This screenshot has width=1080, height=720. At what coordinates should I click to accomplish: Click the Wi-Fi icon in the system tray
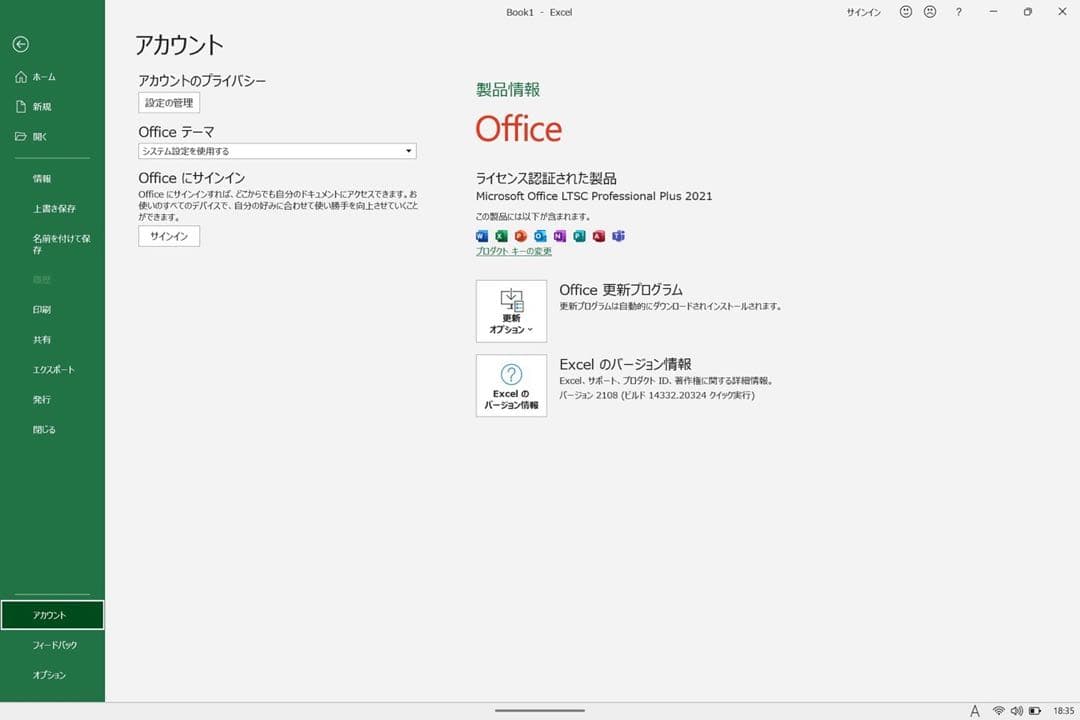tap(999, 708)
